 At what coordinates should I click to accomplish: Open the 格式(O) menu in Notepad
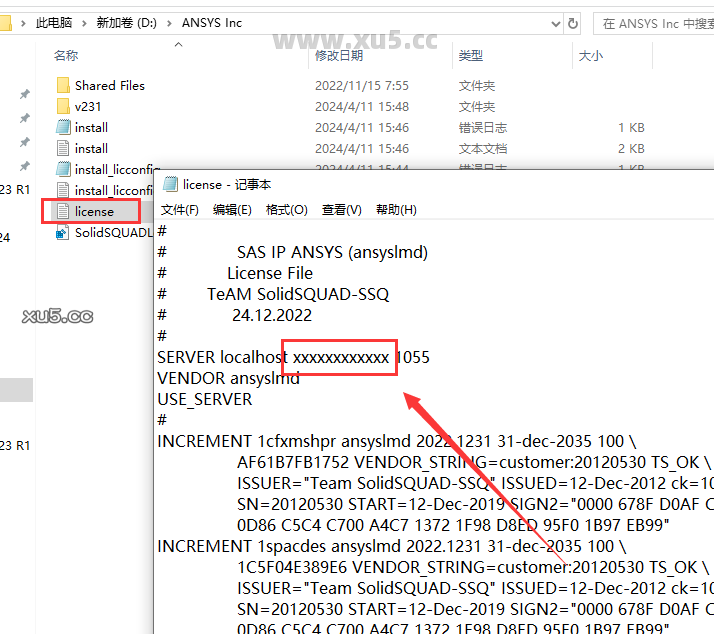coord(286,210)
